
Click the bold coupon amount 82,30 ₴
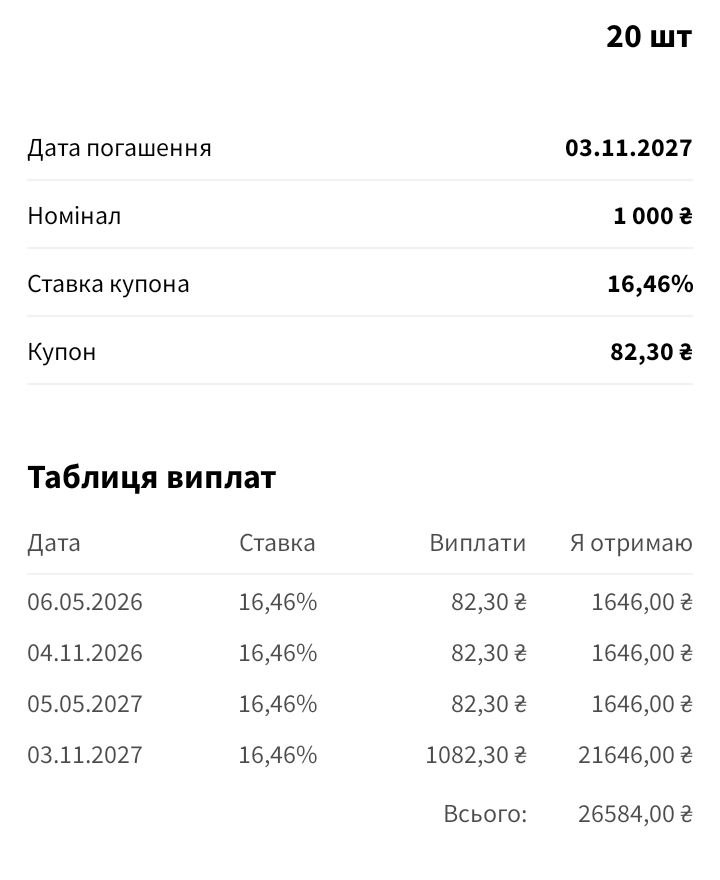(651, 352)
